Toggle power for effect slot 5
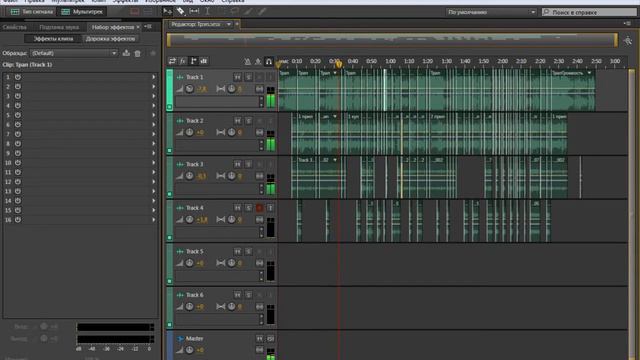Image resolution: width=640 pixels, height=360 pixels. (x=18, y=115)
